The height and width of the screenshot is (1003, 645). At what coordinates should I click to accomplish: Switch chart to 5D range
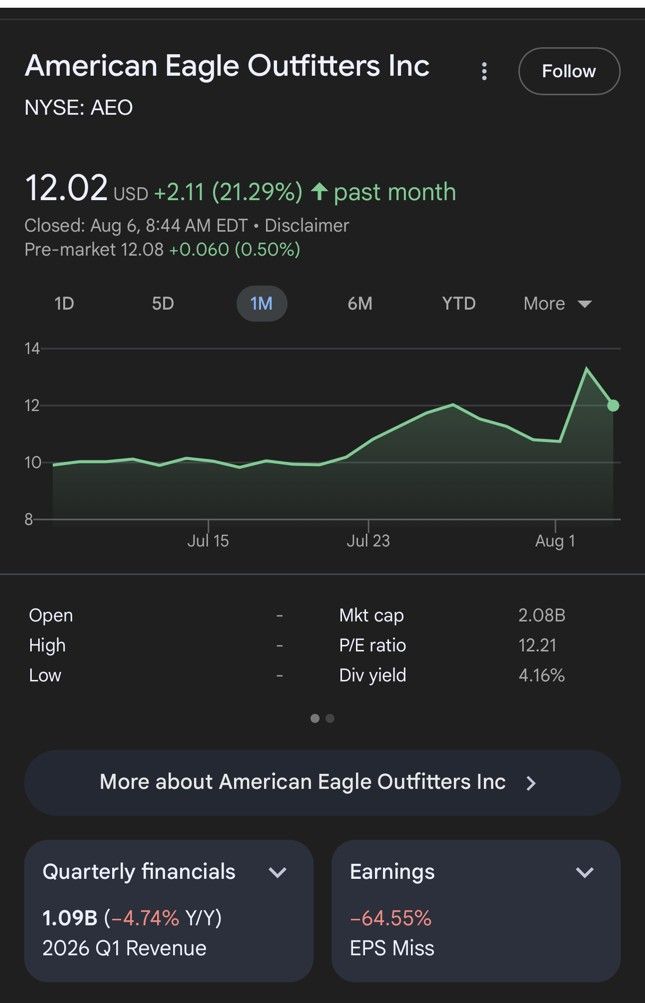click(x=163, y=303)
